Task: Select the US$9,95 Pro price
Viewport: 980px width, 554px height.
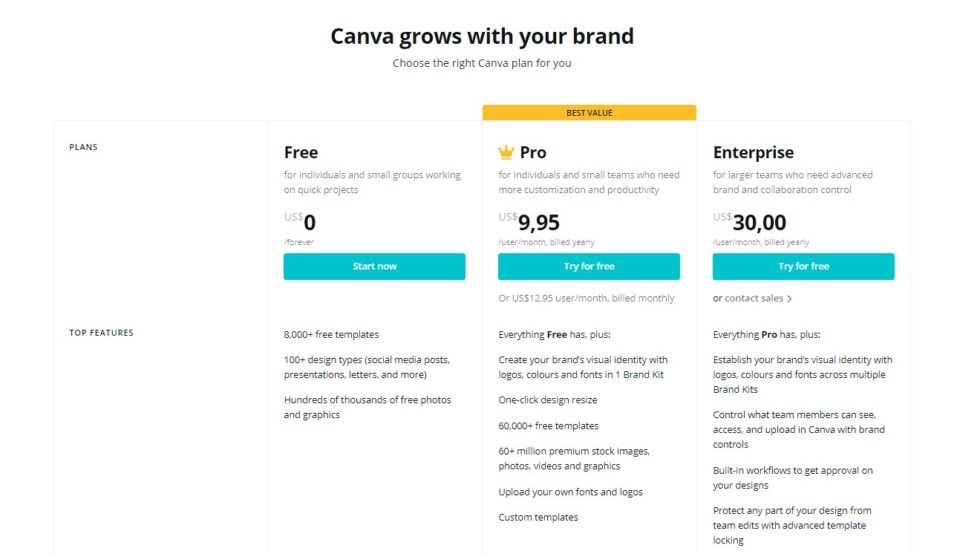Action: coord(529,222)
